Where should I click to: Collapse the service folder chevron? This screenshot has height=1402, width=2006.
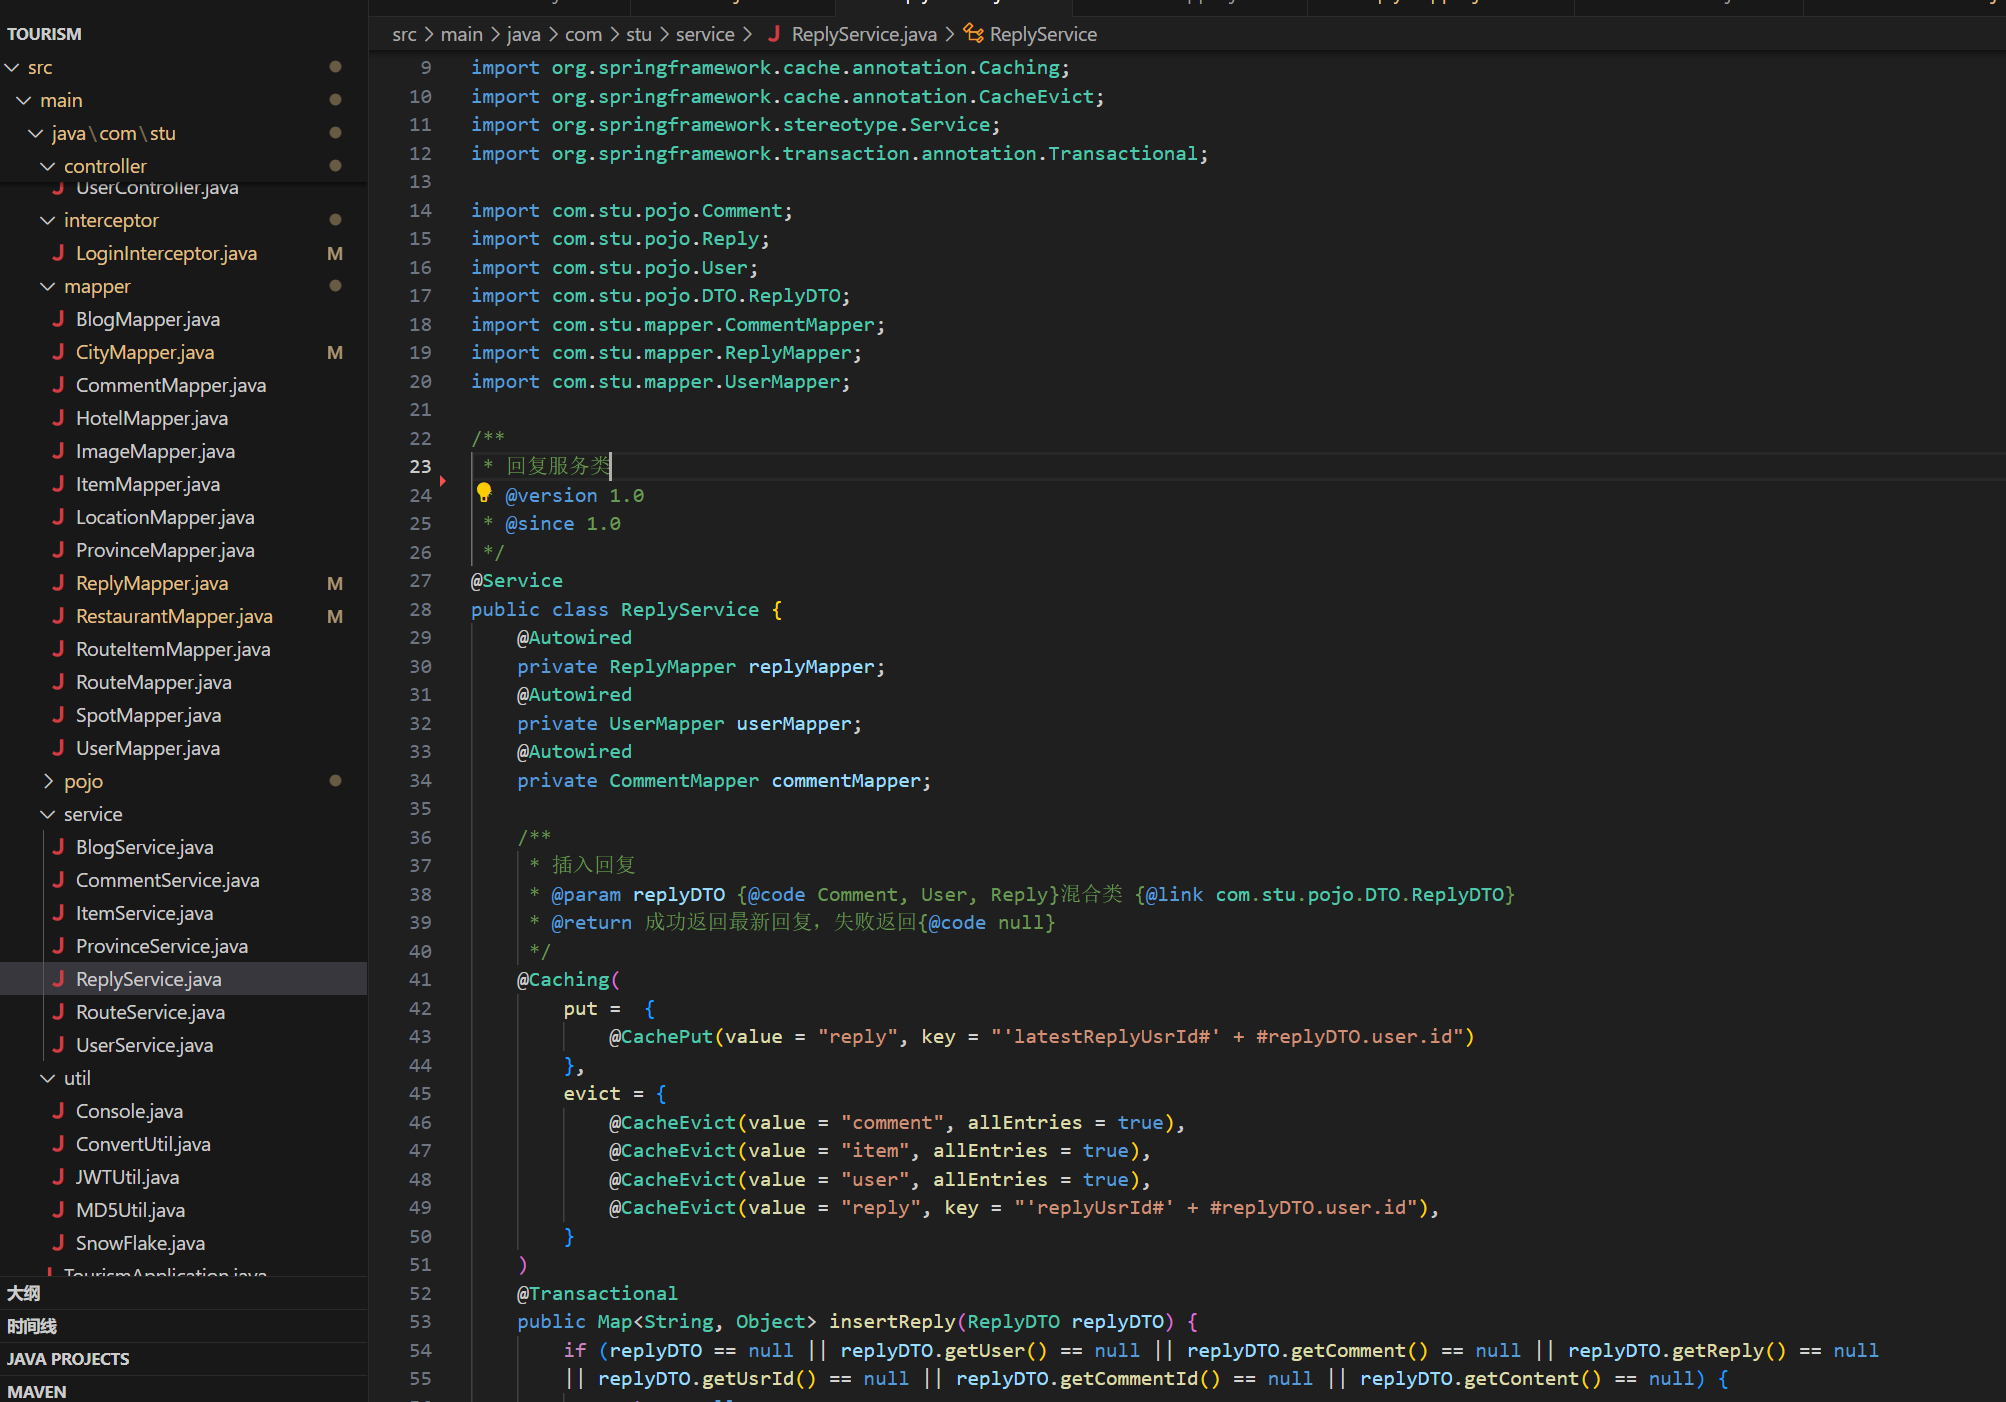(x=47, y=814)
